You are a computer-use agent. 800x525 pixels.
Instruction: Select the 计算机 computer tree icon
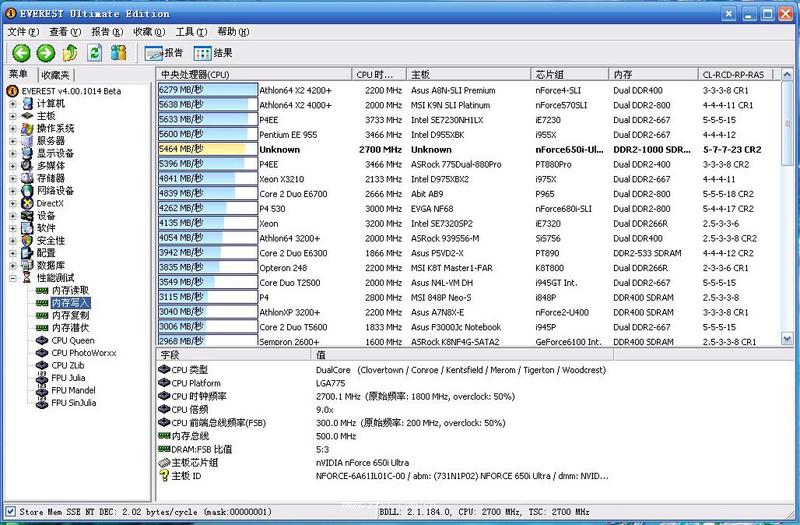pos(27,104)
